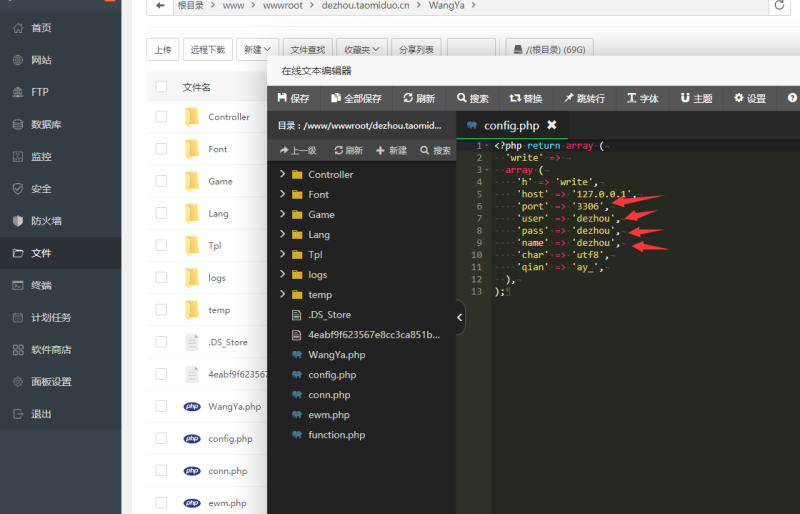Click wwwroot in the breadcrumb path
The width and height of the screenshot is (800, 514).
coord(283,6)
